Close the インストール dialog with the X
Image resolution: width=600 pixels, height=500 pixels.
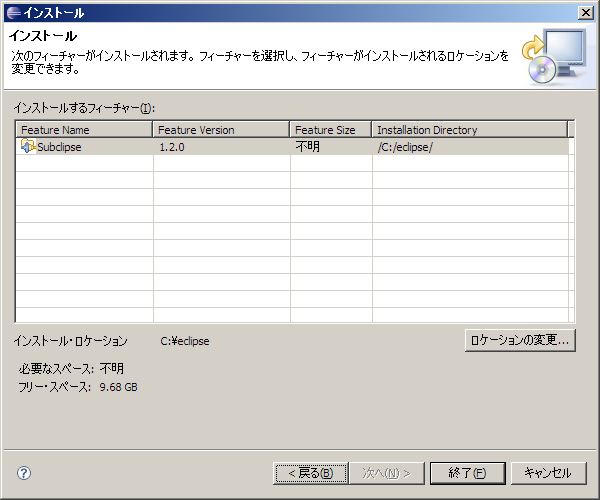pyautogui.click(x=586, y=12)
